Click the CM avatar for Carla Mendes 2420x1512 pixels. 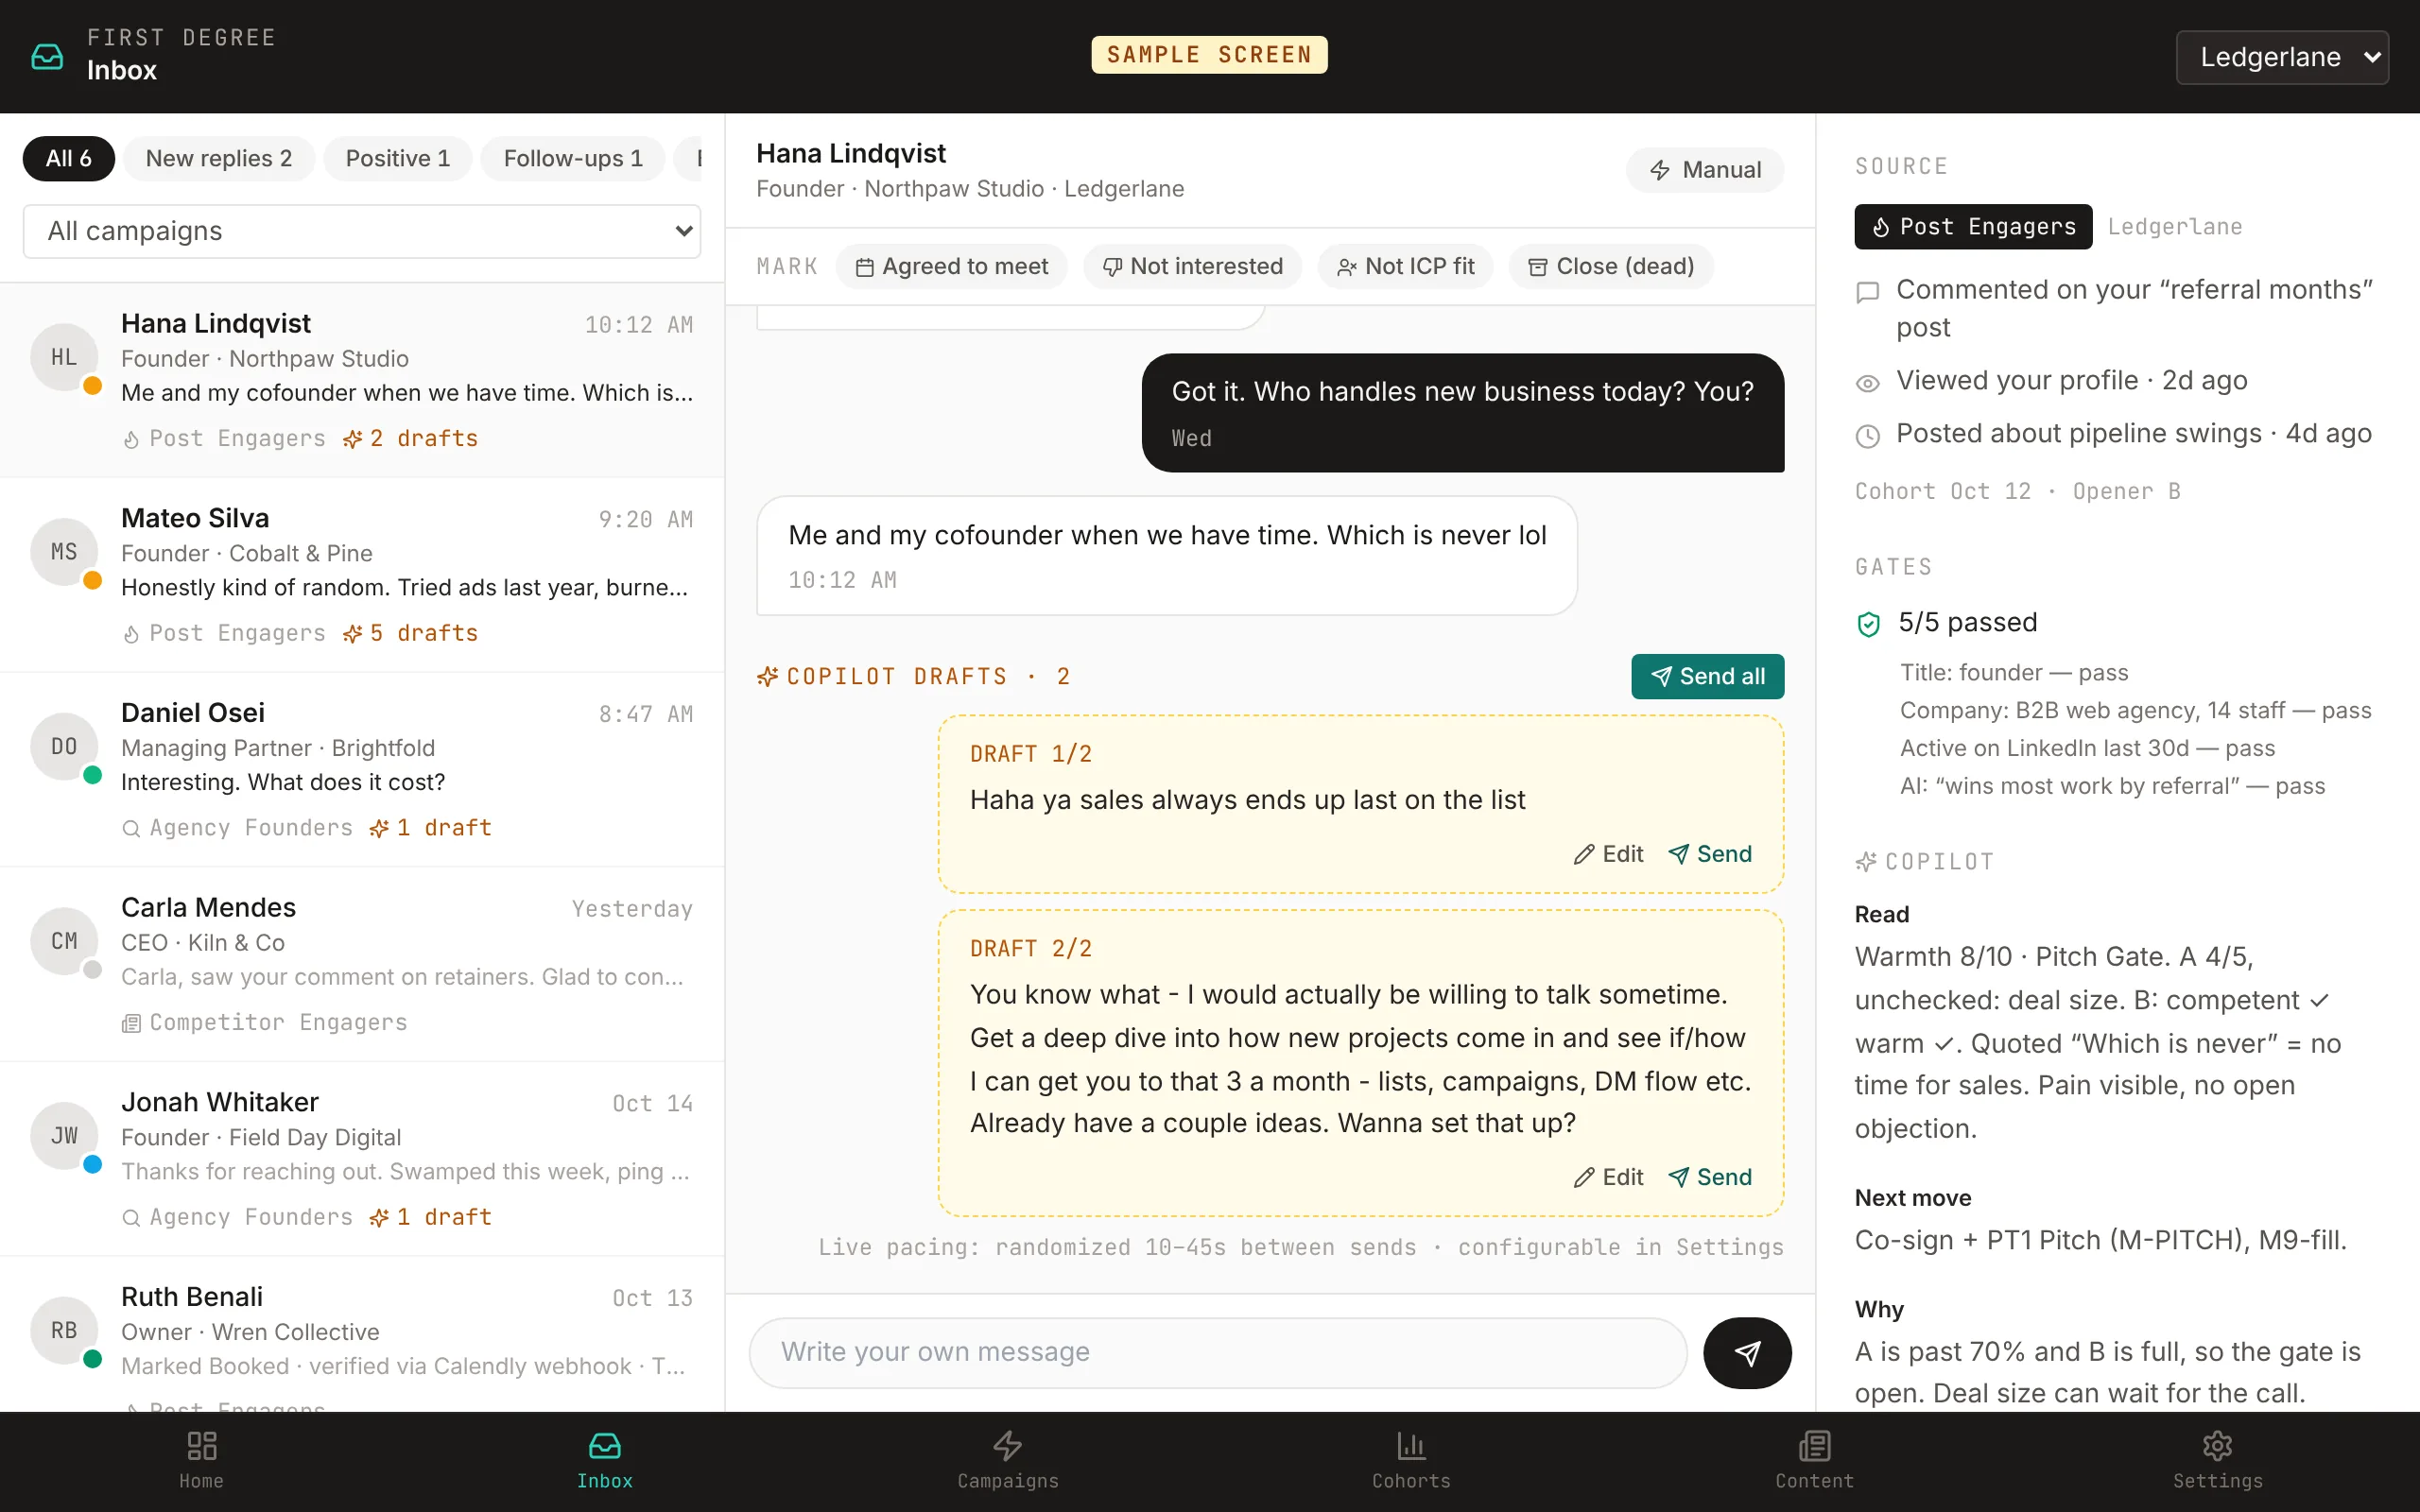pos(64,940)
